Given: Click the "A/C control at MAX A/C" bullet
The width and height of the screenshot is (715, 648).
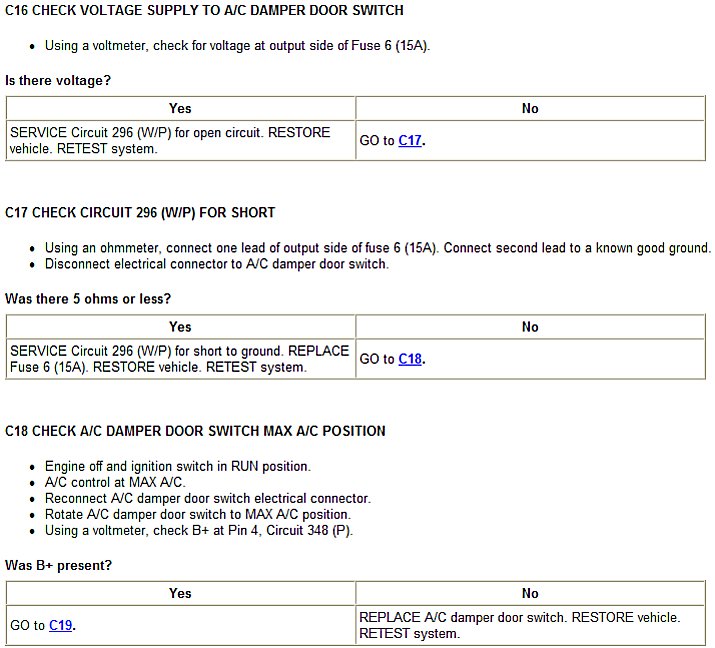Looking at the screenshot, I should tap(117, 482).
